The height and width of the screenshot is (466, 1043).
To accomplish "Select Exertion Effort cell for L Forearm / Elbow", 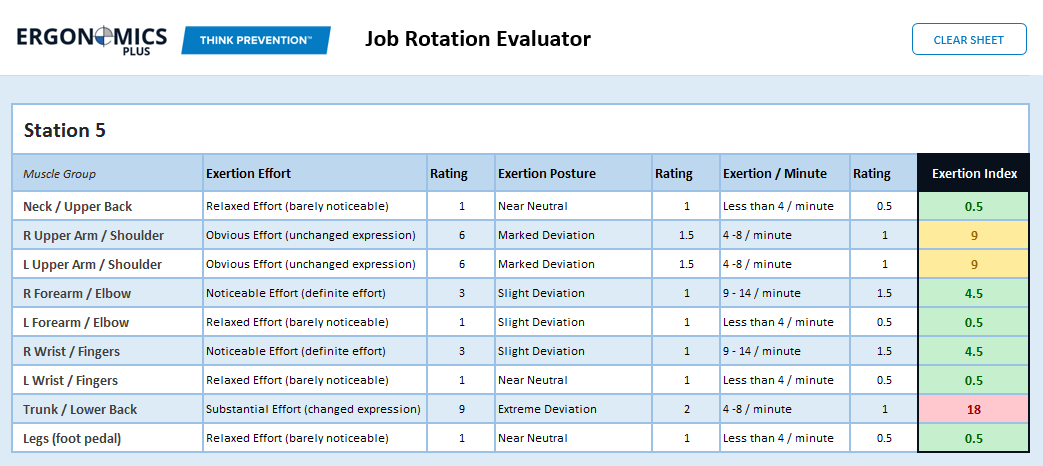I will click(315, 322).
